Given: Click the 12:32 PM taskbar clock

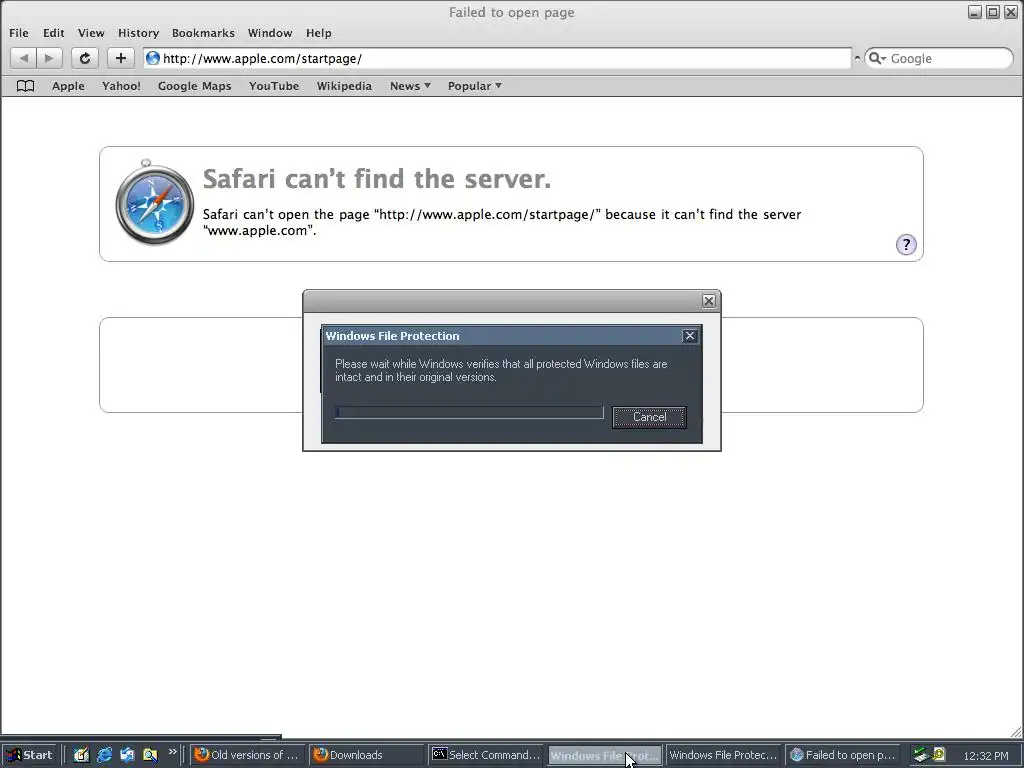Looking at the screenshot, I should click(985, 756).
